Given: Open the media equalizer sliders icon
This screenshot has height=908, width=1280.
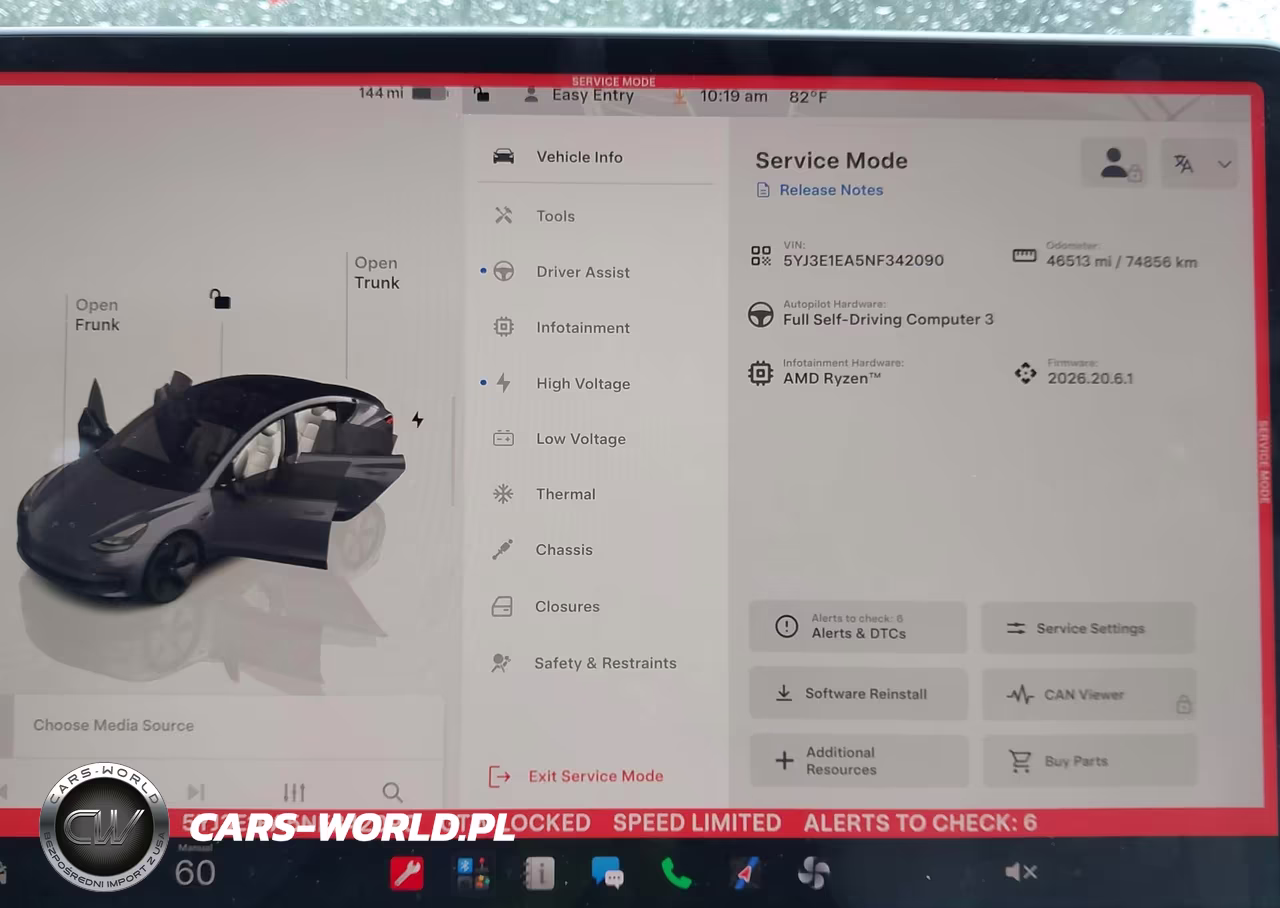Looking at the screenshot, I should click(294, 792).
